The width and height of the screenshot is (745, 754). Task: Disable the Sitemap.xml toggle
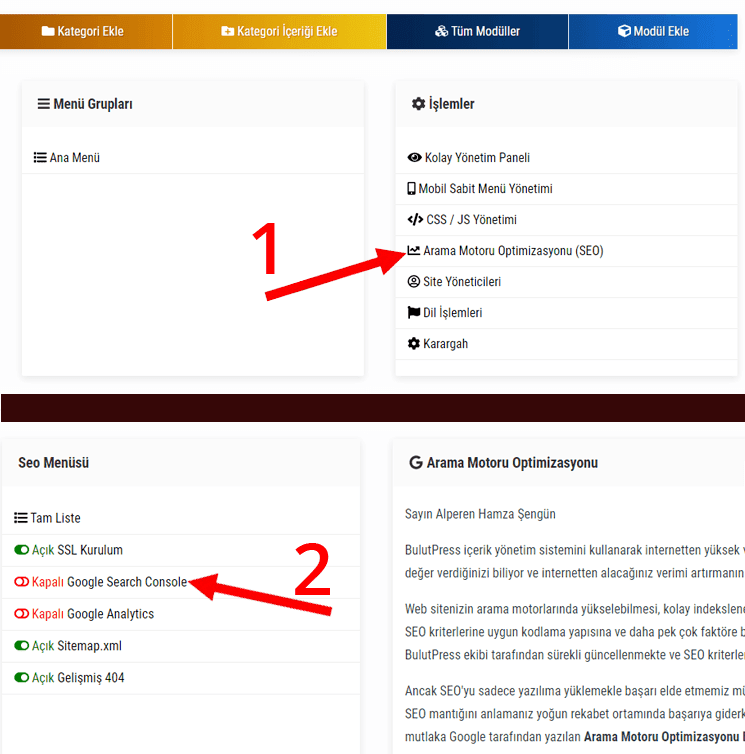pos(22,646)
